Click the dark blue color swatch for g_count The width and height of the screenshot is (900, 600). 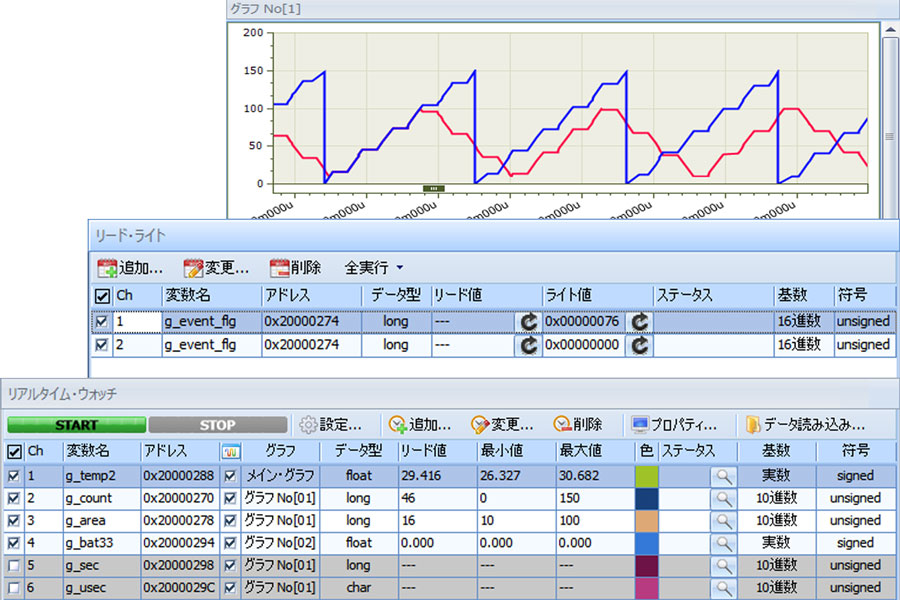point(647,498)
